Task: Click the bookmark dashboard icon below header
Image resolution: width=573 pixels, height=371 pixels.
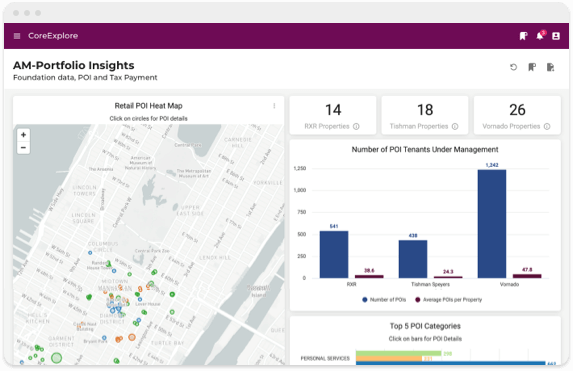Action: pos(532,67)
